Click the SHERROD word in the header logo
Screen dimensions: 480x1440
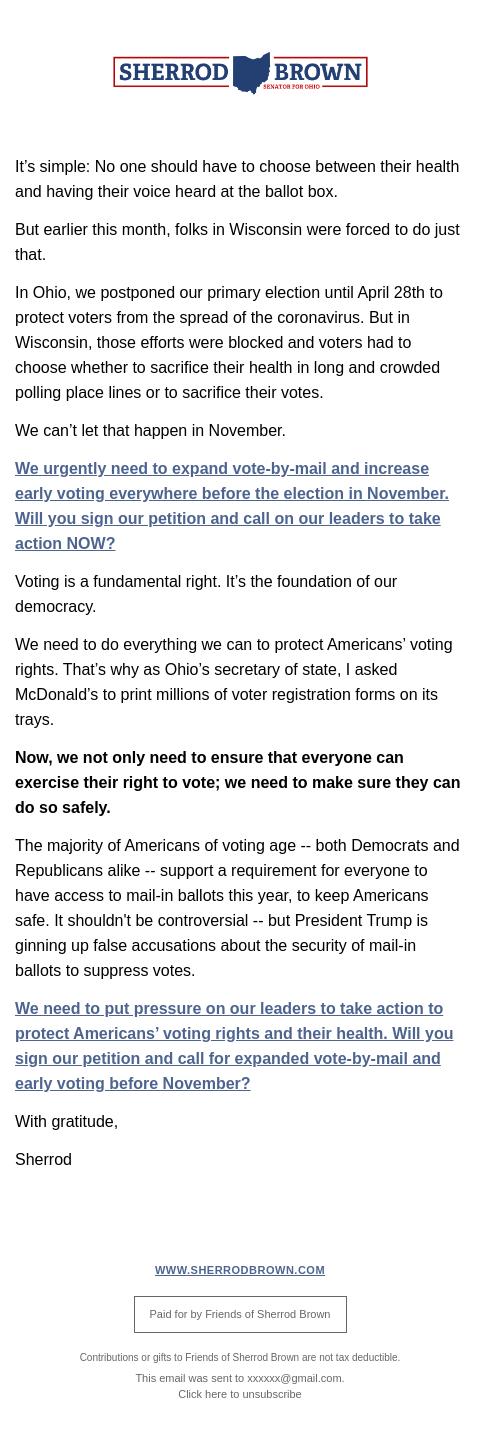(x=172, y=72)
